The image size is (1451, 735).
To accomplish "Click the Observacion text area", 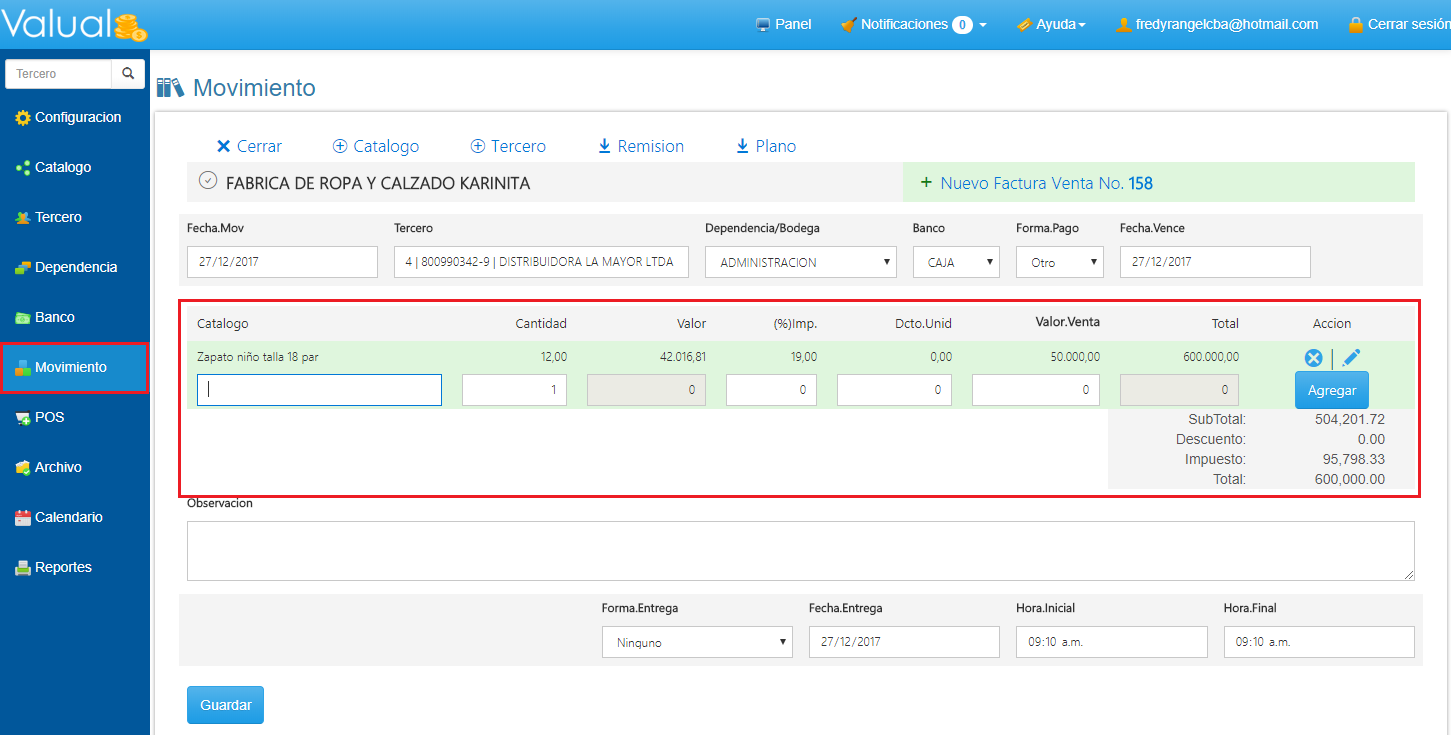I will pos(800,550).
